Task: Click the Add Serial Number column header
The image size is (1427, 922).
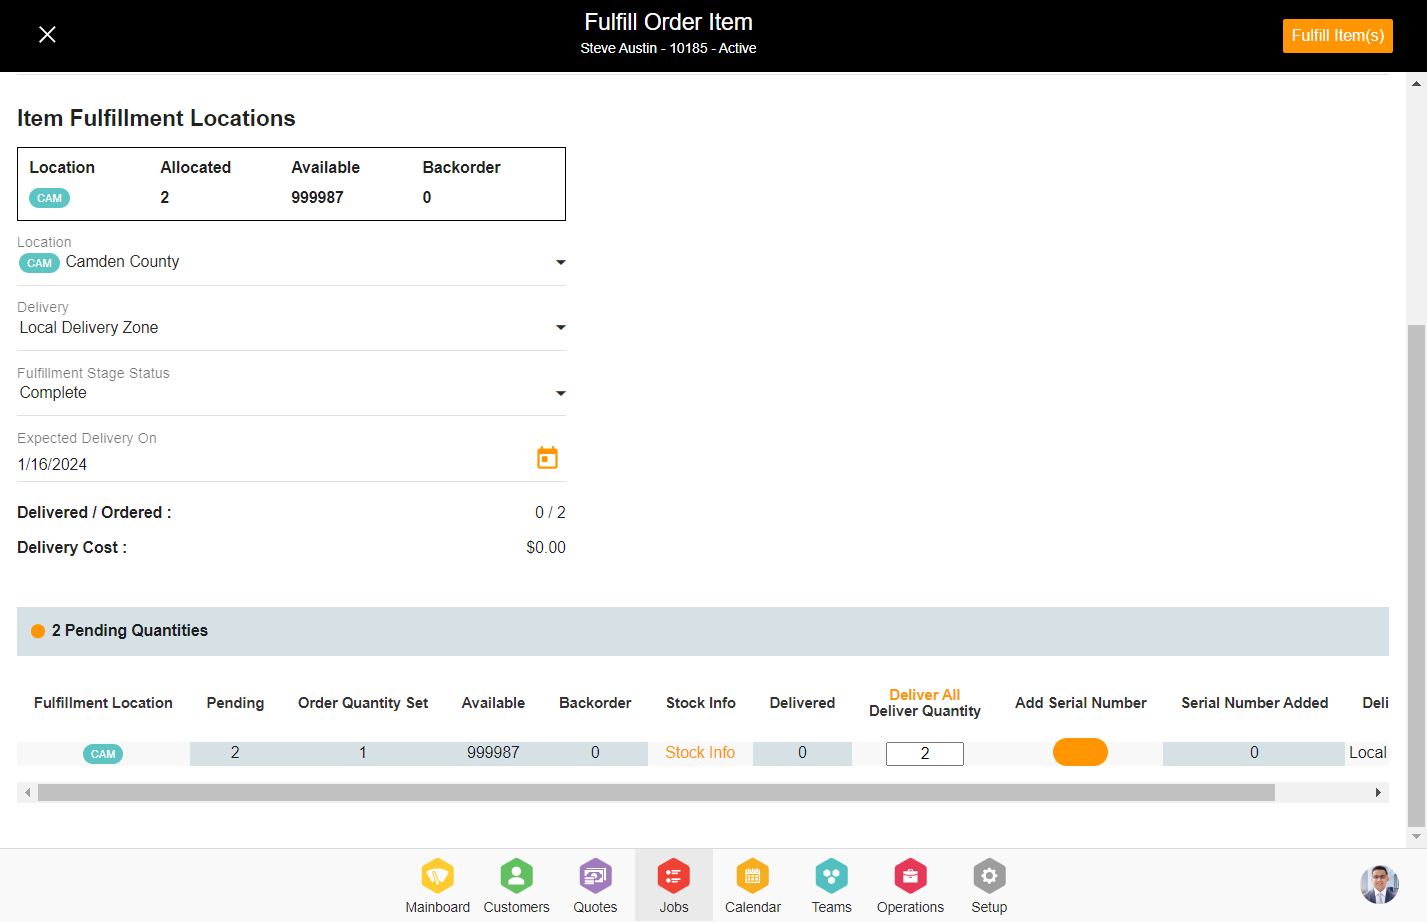Action: pyautogui.click(x=1080, y=703)
